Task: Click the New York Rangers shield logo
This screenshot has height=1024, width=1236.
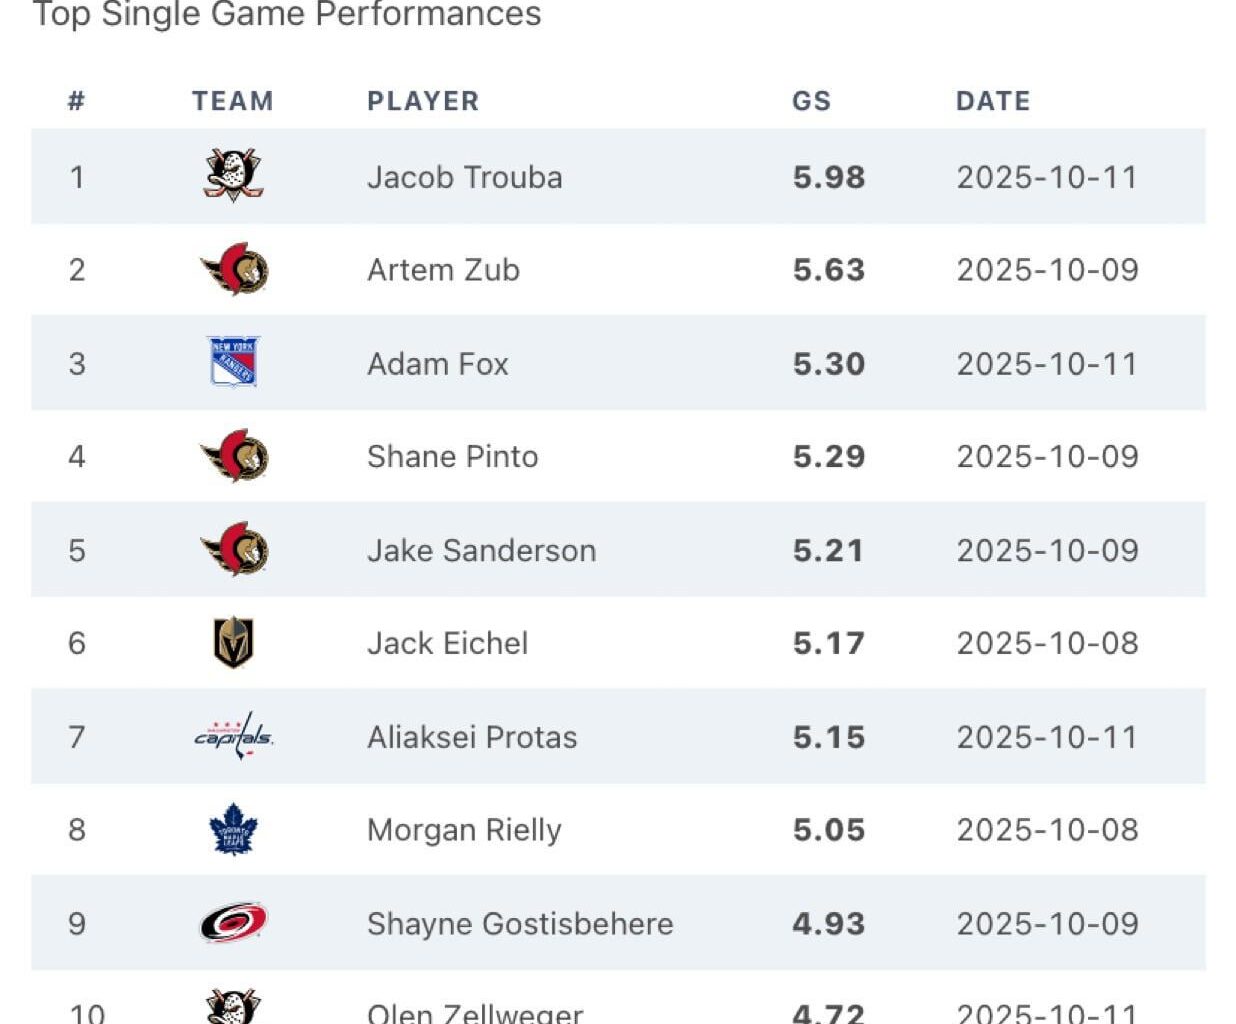Action: coord(231,363)
